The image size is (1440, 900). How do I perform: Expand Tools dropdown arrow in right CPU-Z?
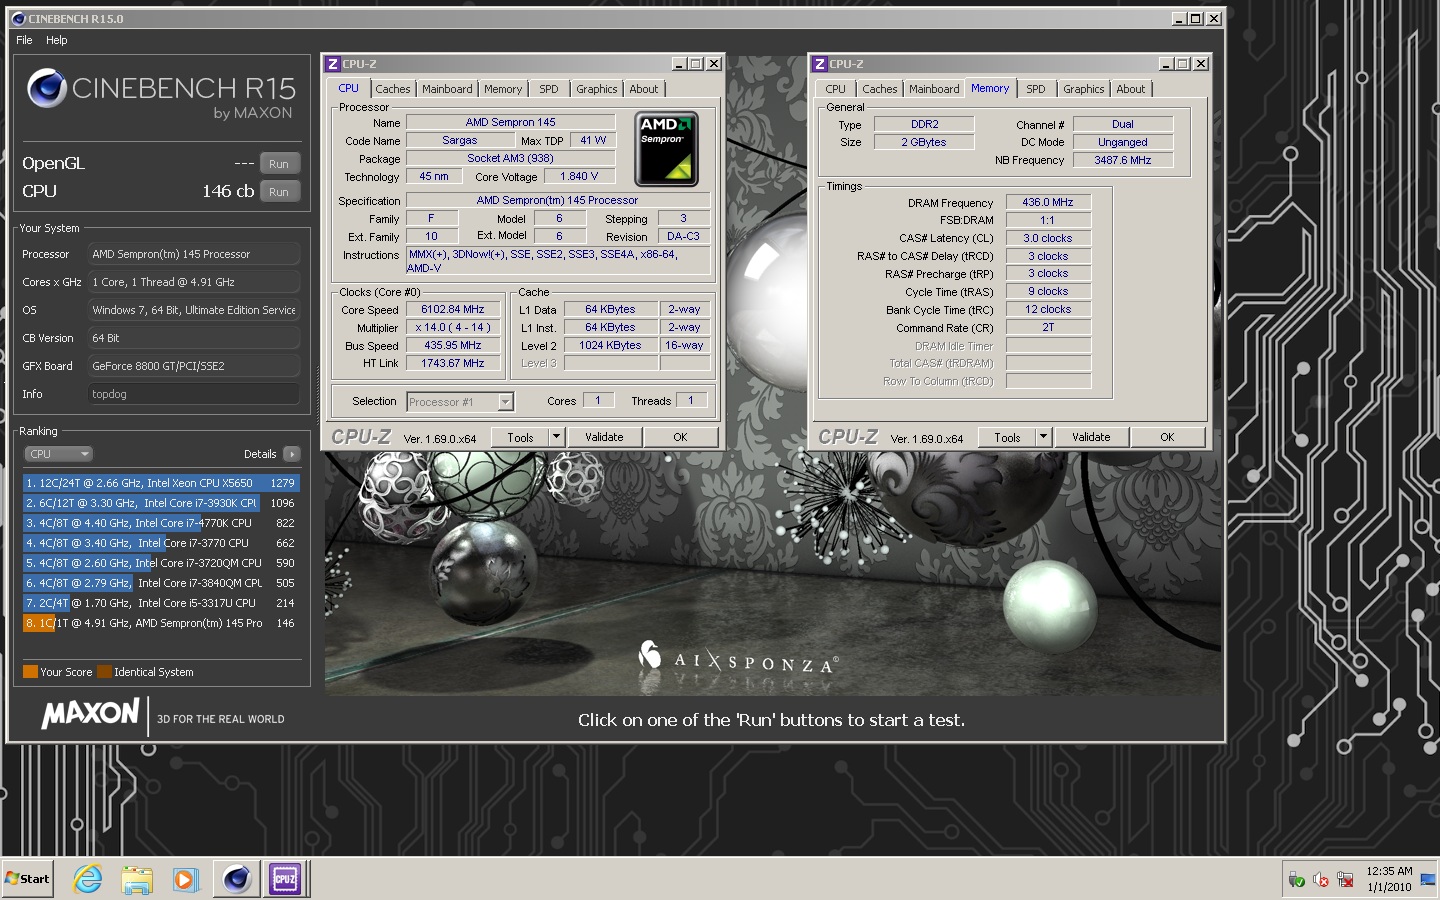1044,437
